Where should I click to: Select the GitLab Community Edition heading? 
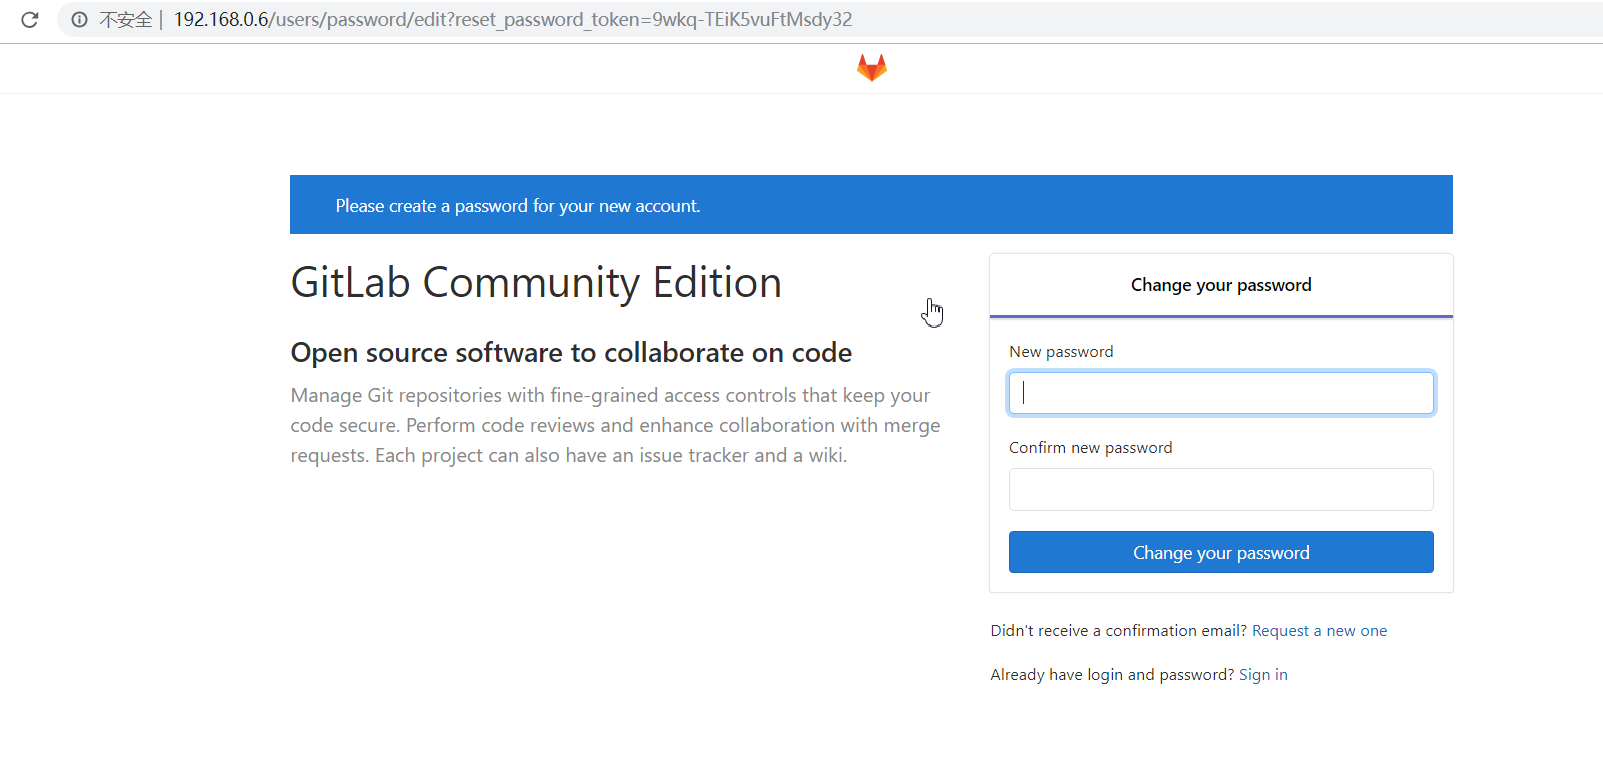536,283
